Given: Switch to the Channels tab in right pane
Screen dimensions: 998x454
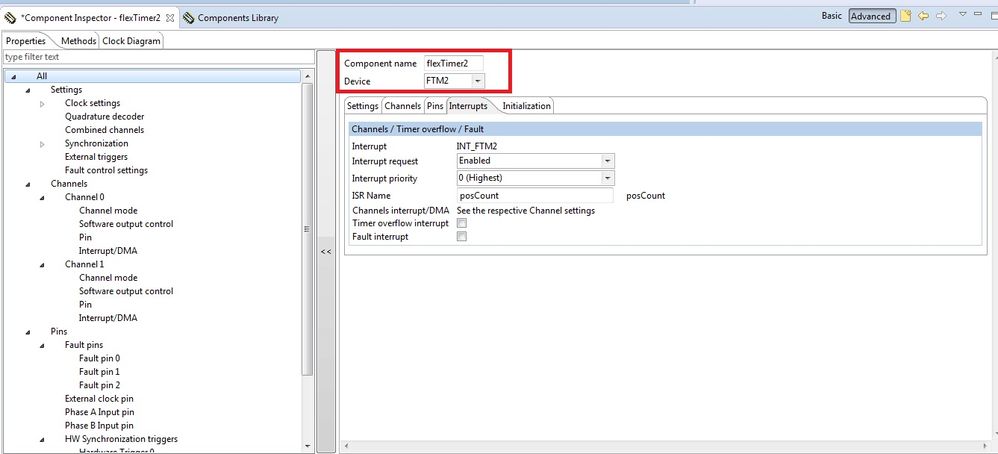Looking at the screenshot, I should pyautogui.click(x=403, y=106).
